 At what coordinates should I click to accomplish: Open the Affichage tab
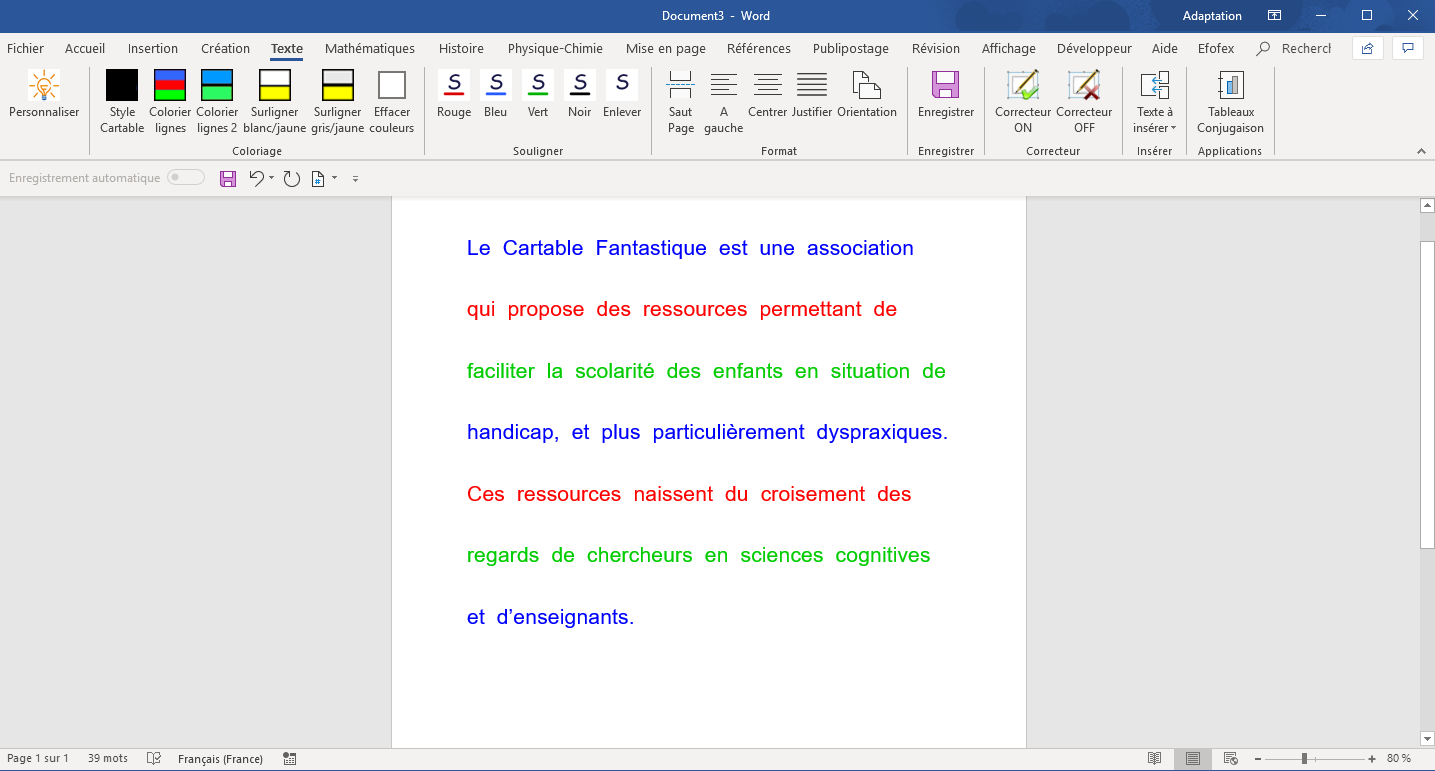point(1009,48)
